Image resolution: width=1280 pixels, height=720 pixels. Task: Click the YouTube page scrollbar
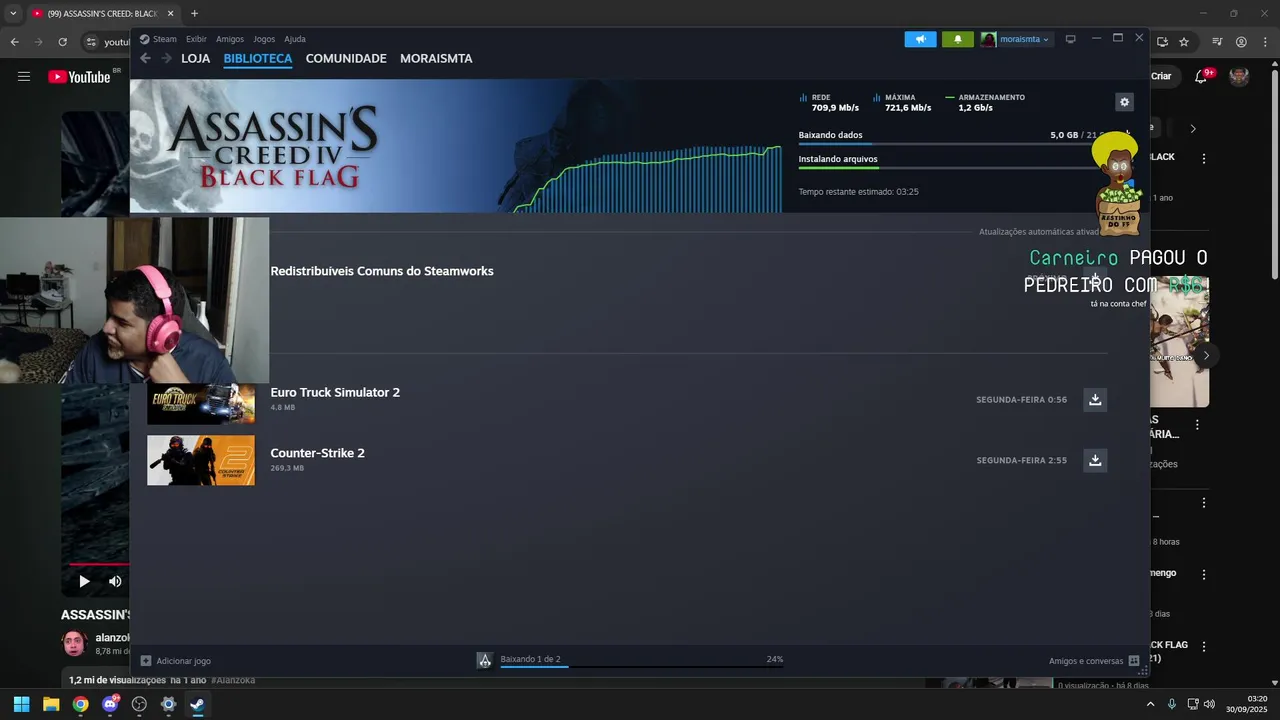(1275, 175)
